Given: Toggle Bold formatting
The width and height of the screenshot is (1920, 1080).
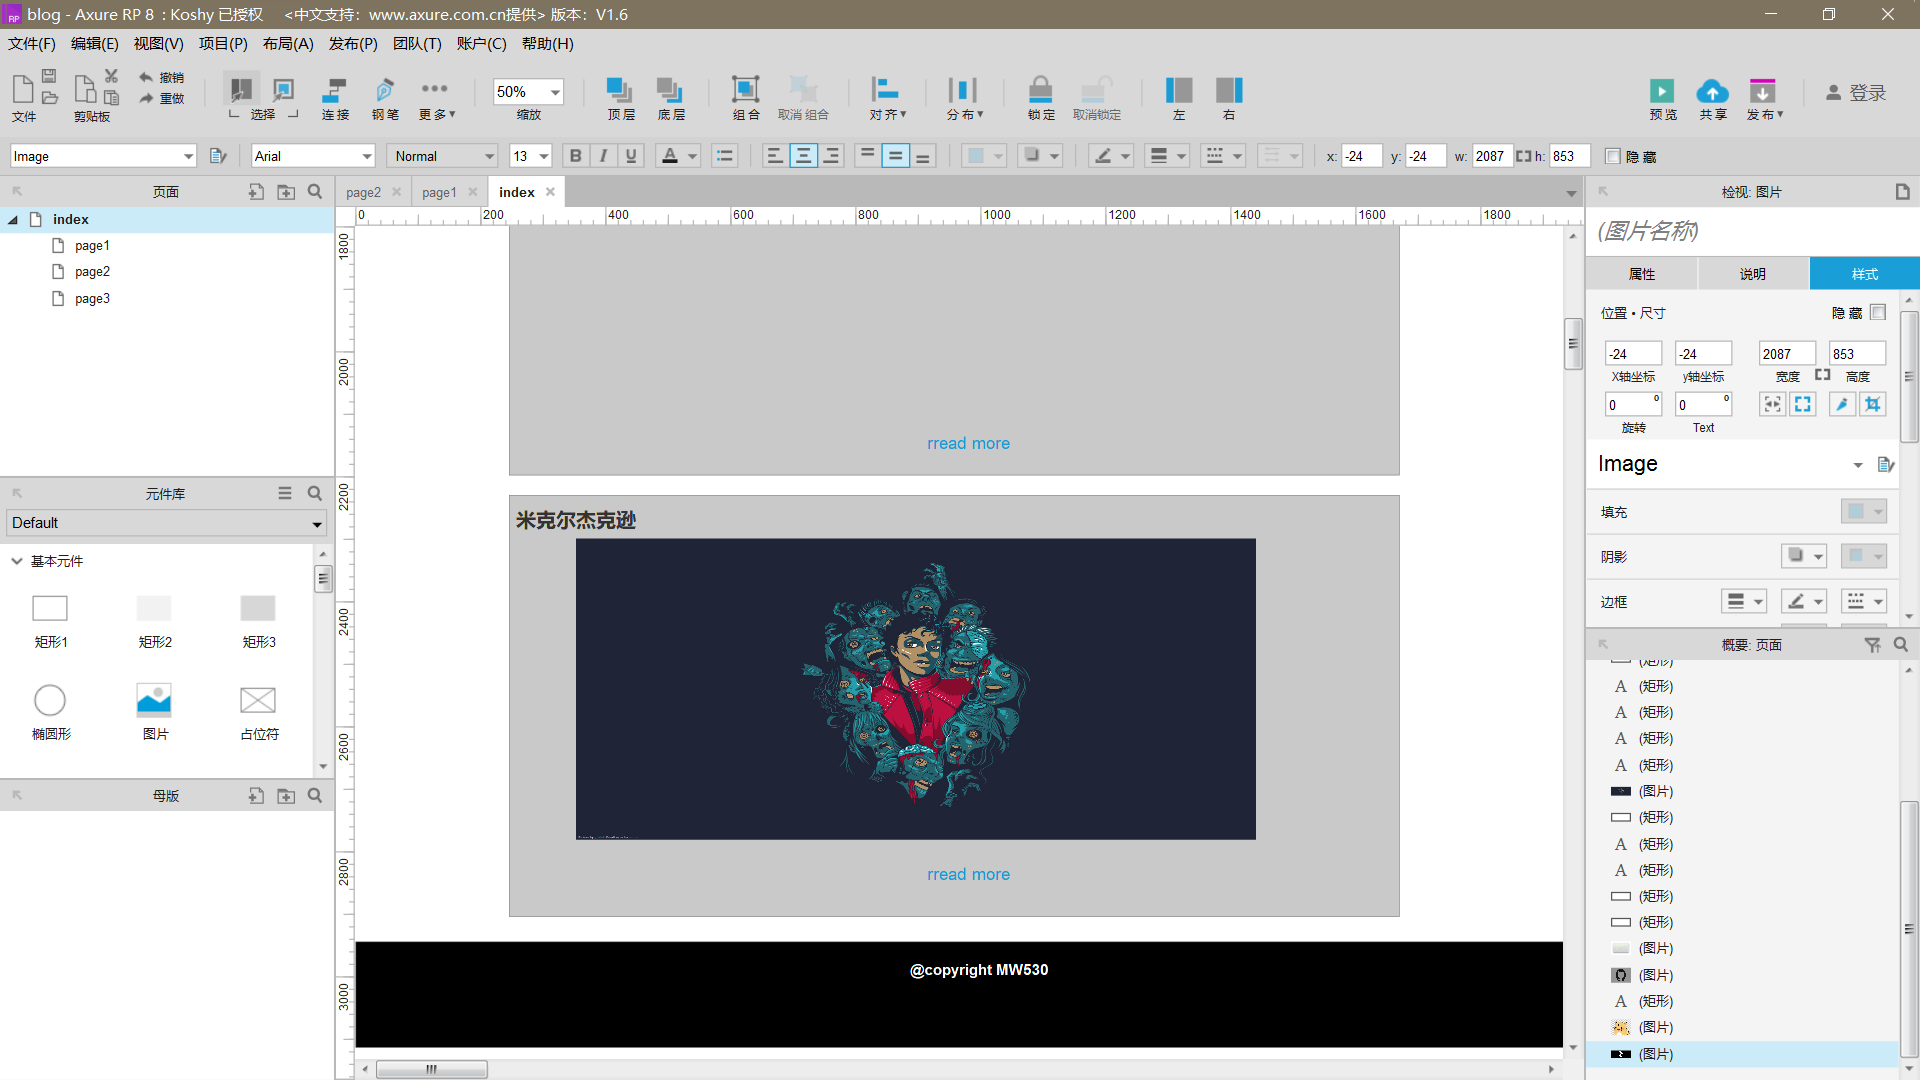Looking at the screenshot, I should coord(575,156).
